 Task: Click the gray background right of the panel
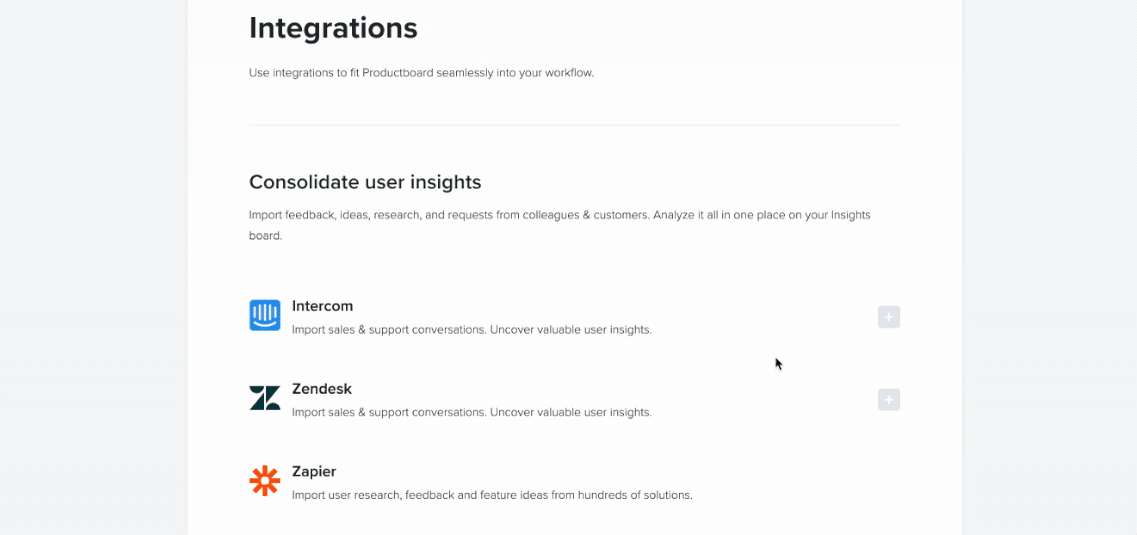point(1049,268)
